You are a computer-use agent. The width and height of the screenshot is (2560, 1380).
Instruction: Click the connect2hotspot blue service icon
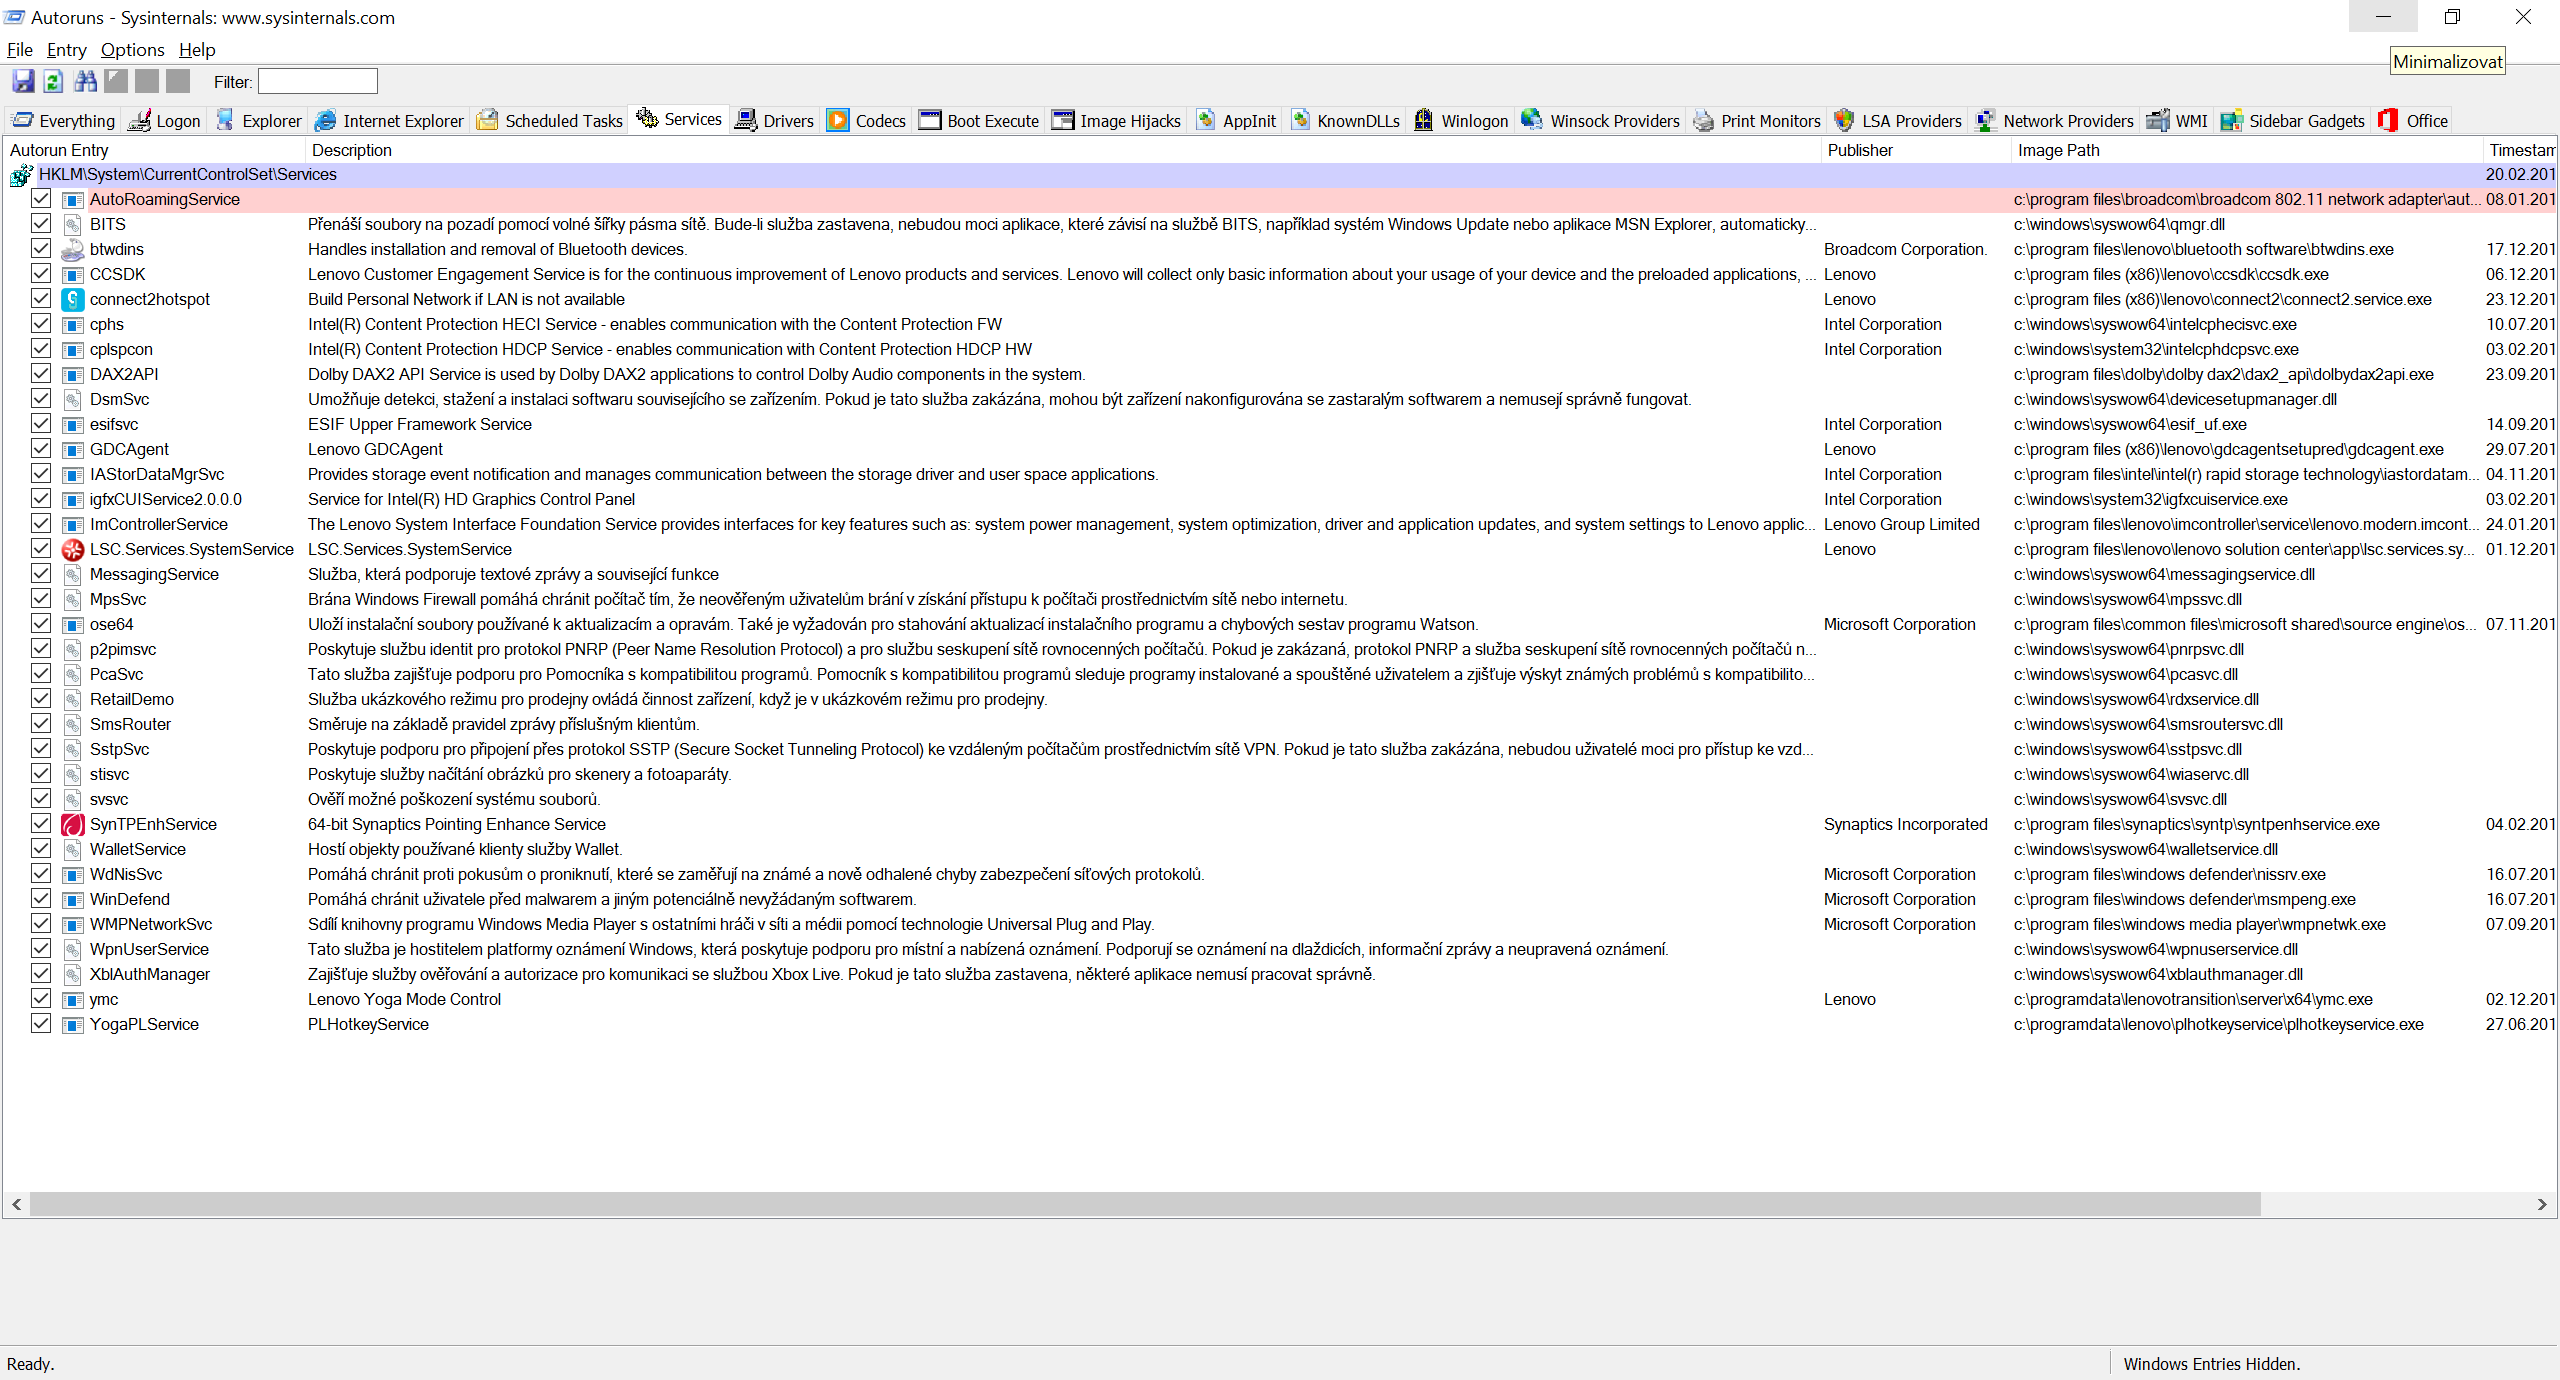[x=73, y=299]
